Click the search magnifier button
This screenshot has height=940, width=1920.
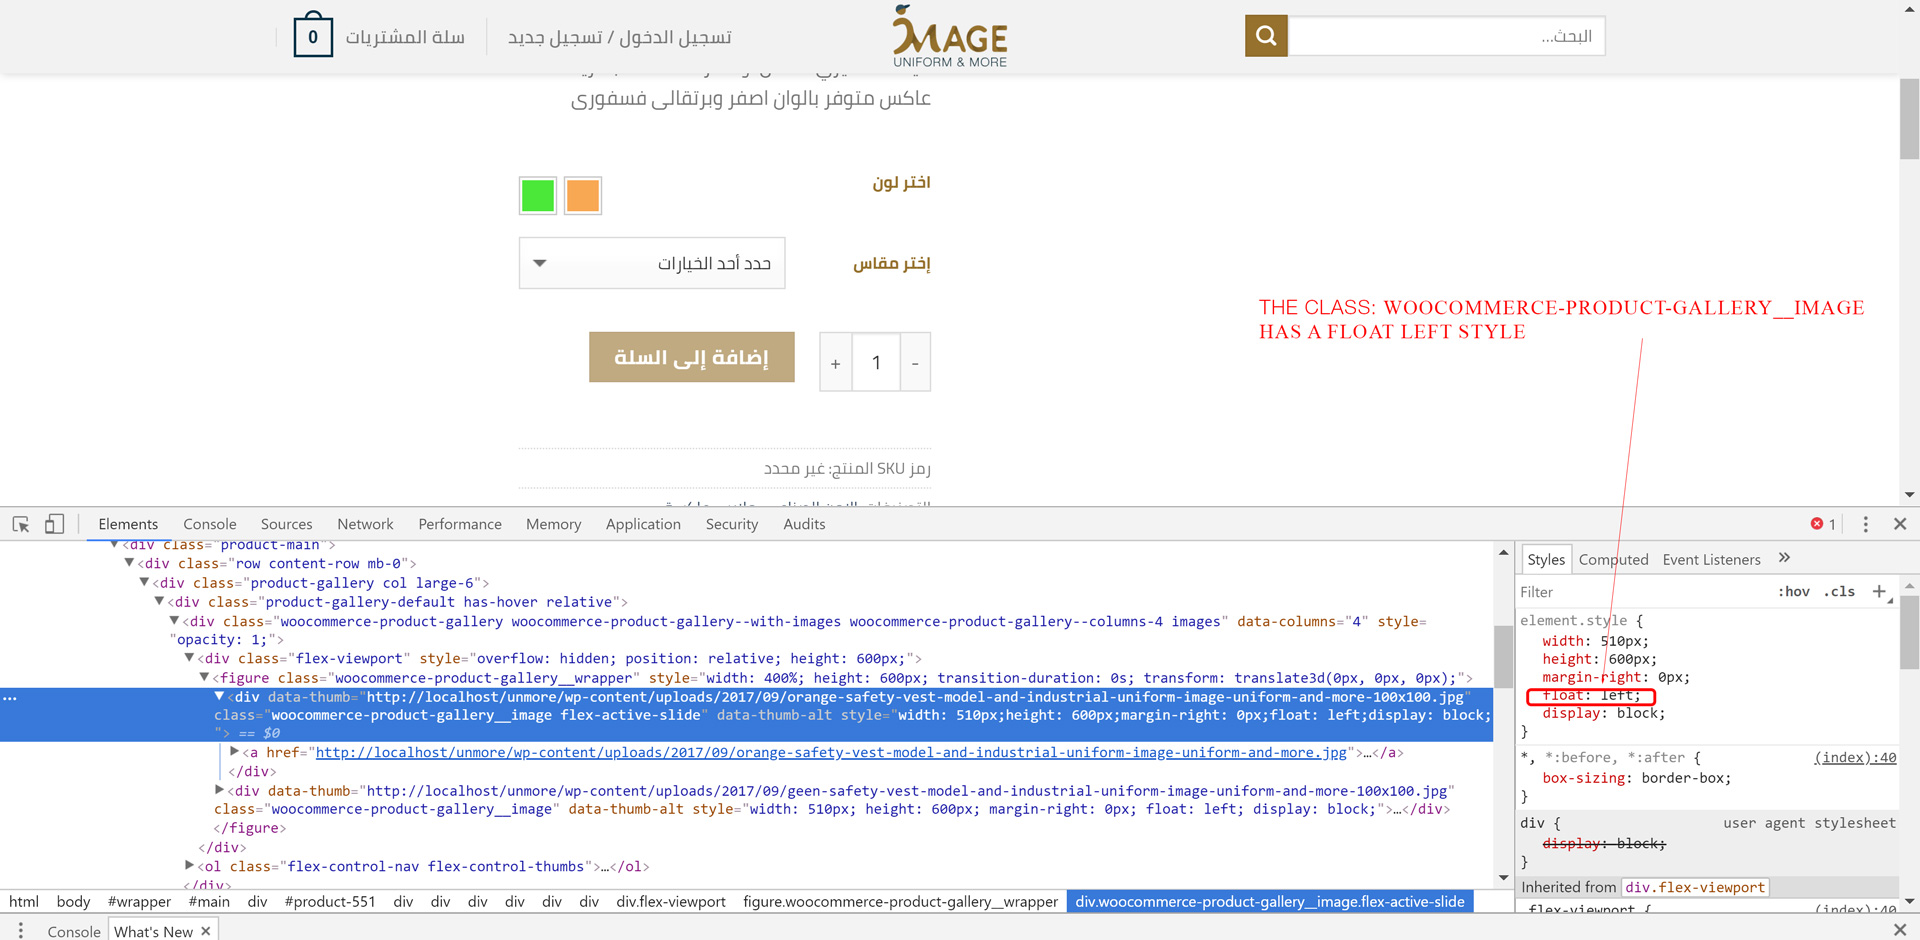coord(1266,36)
